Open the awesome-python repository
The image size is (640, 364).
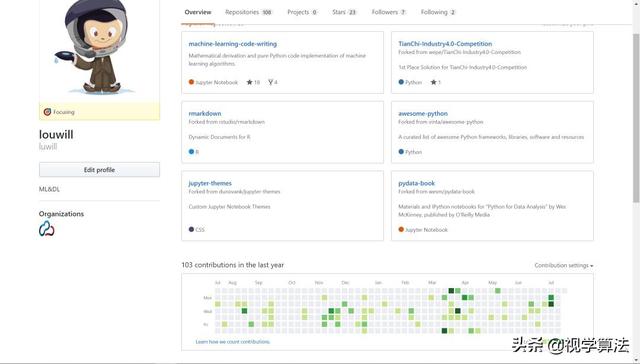[x=423, y=113]
